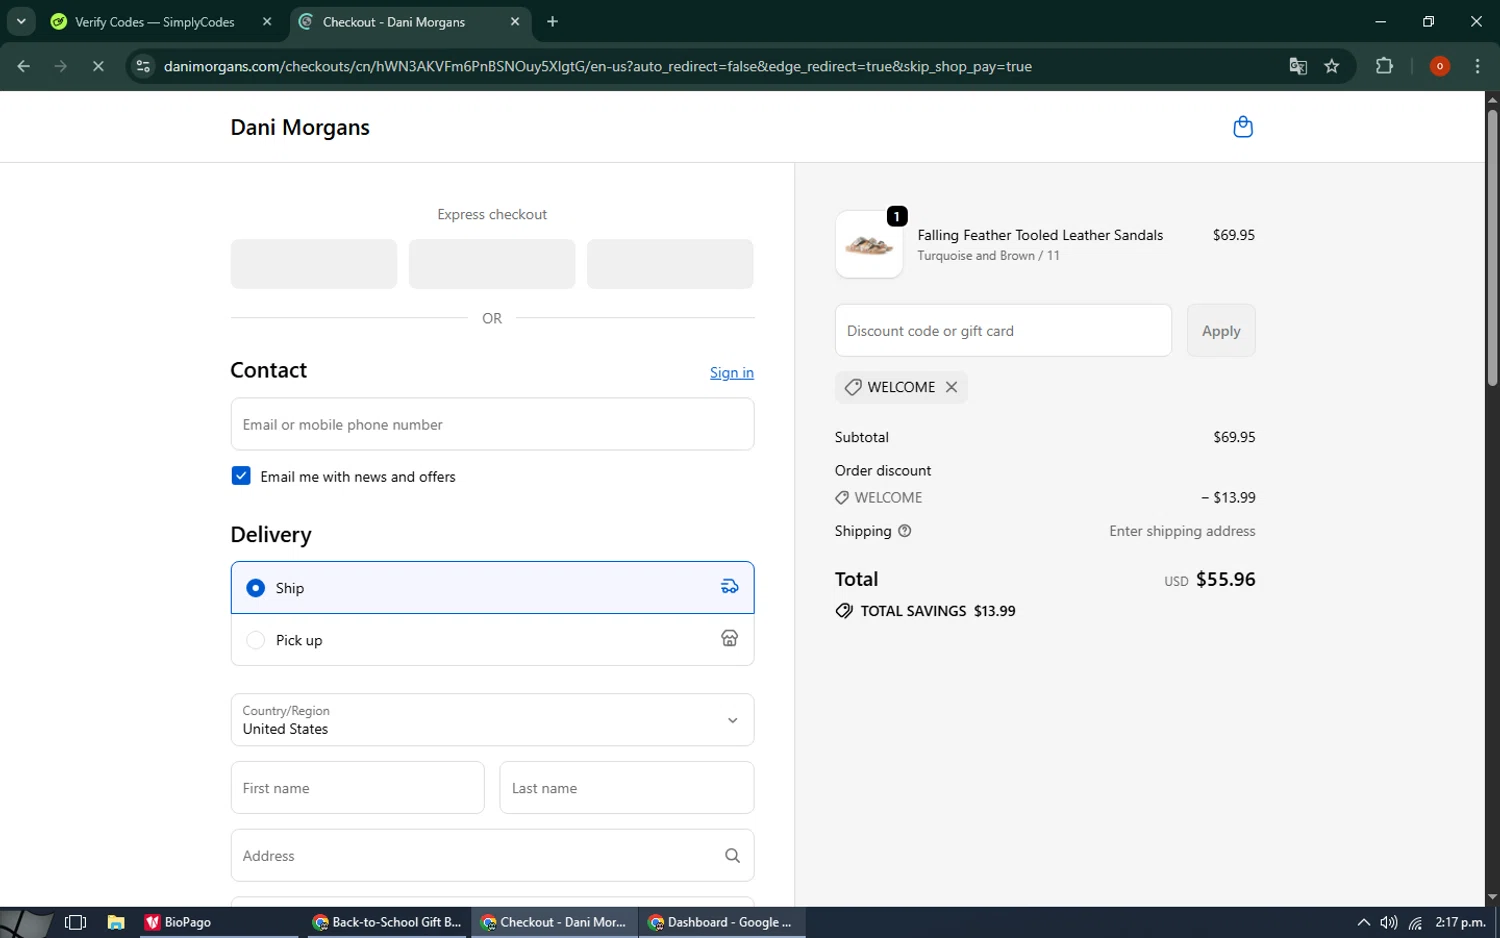Viewport: 1500px width, 938px height.
Task: Click the Falling Feather Tooled Leather Sandals title
Action: 1040,235
